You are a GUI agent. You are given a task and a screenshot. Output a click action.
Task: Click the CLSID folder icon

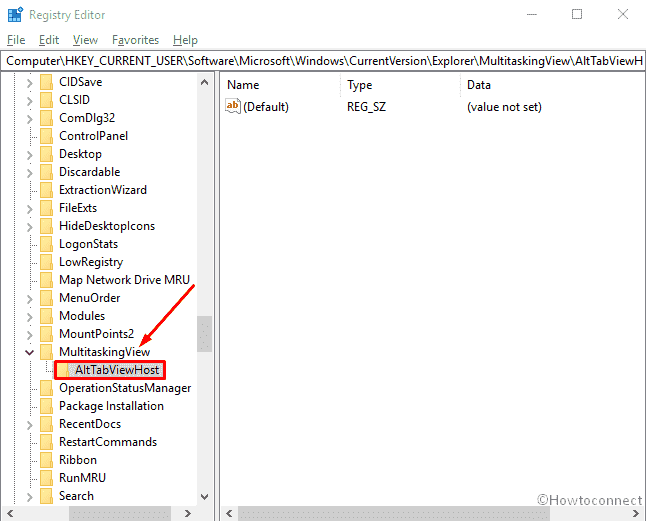47,100
